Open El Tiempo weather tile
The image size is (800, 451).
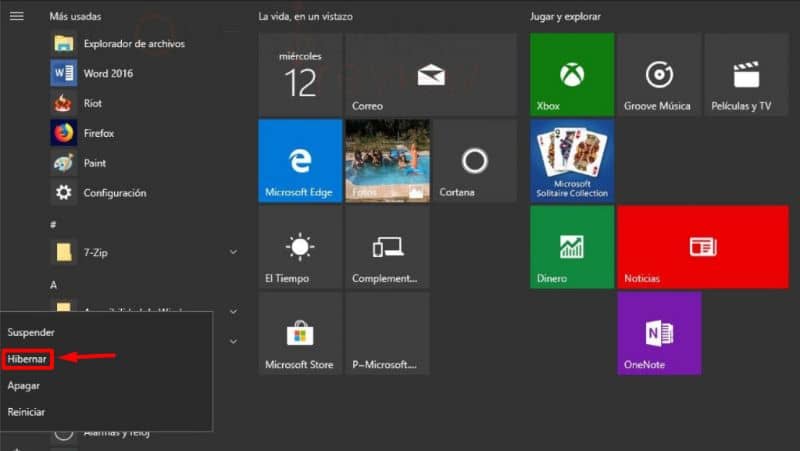point(300,247)
